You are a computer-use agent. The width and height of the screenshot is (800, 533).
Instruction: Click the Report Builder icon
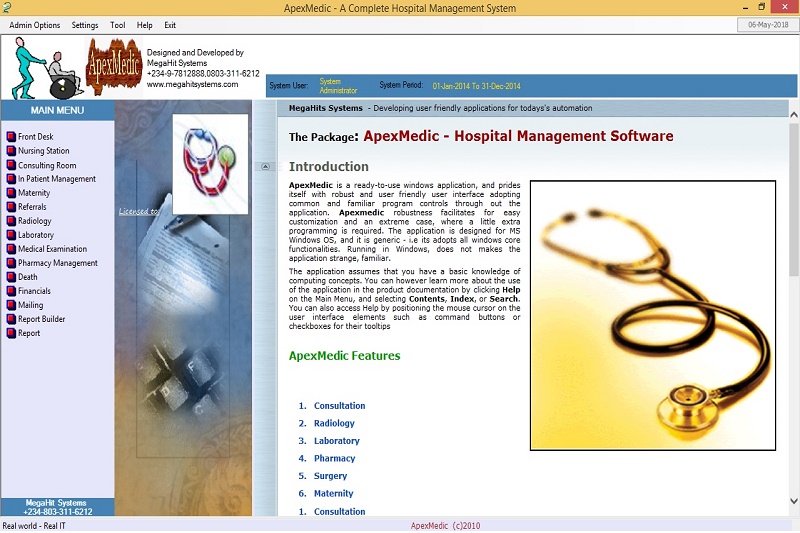click(11, 319)
